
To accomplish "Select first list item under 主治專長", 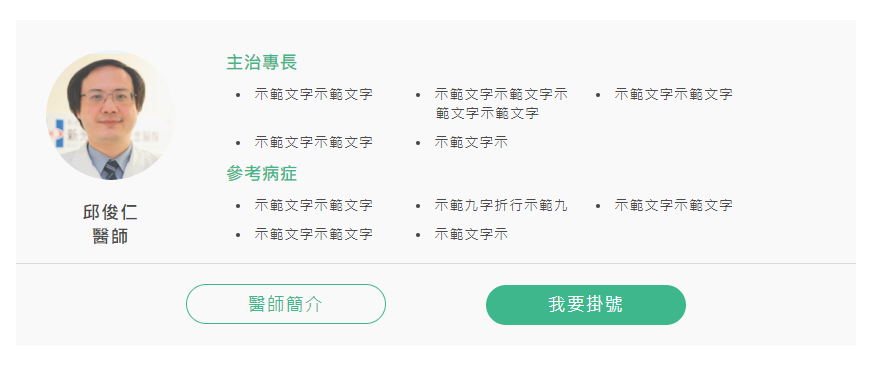I will pyautogui.click(x=314, y=94).
